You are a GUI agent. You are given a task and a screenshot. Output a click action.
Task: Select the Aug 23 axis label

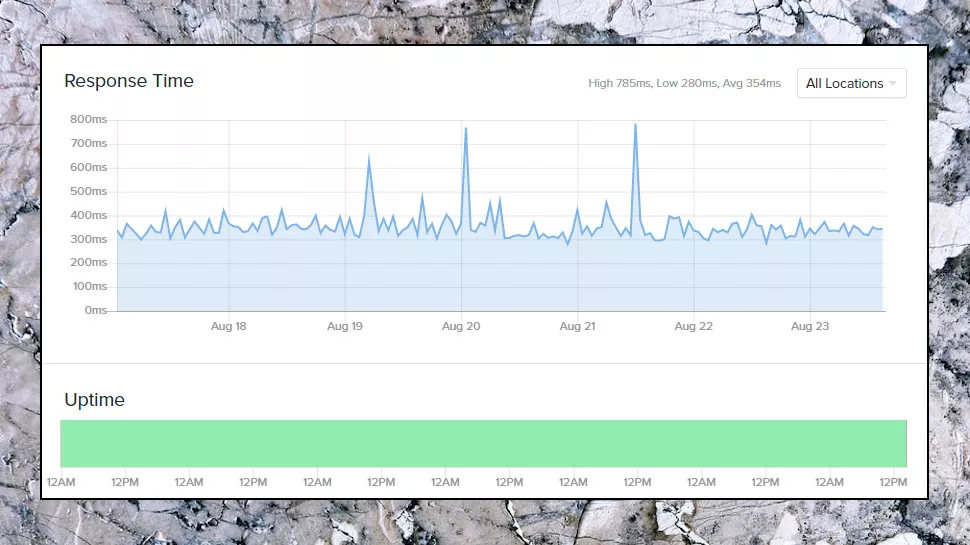(x=810, y=326)
